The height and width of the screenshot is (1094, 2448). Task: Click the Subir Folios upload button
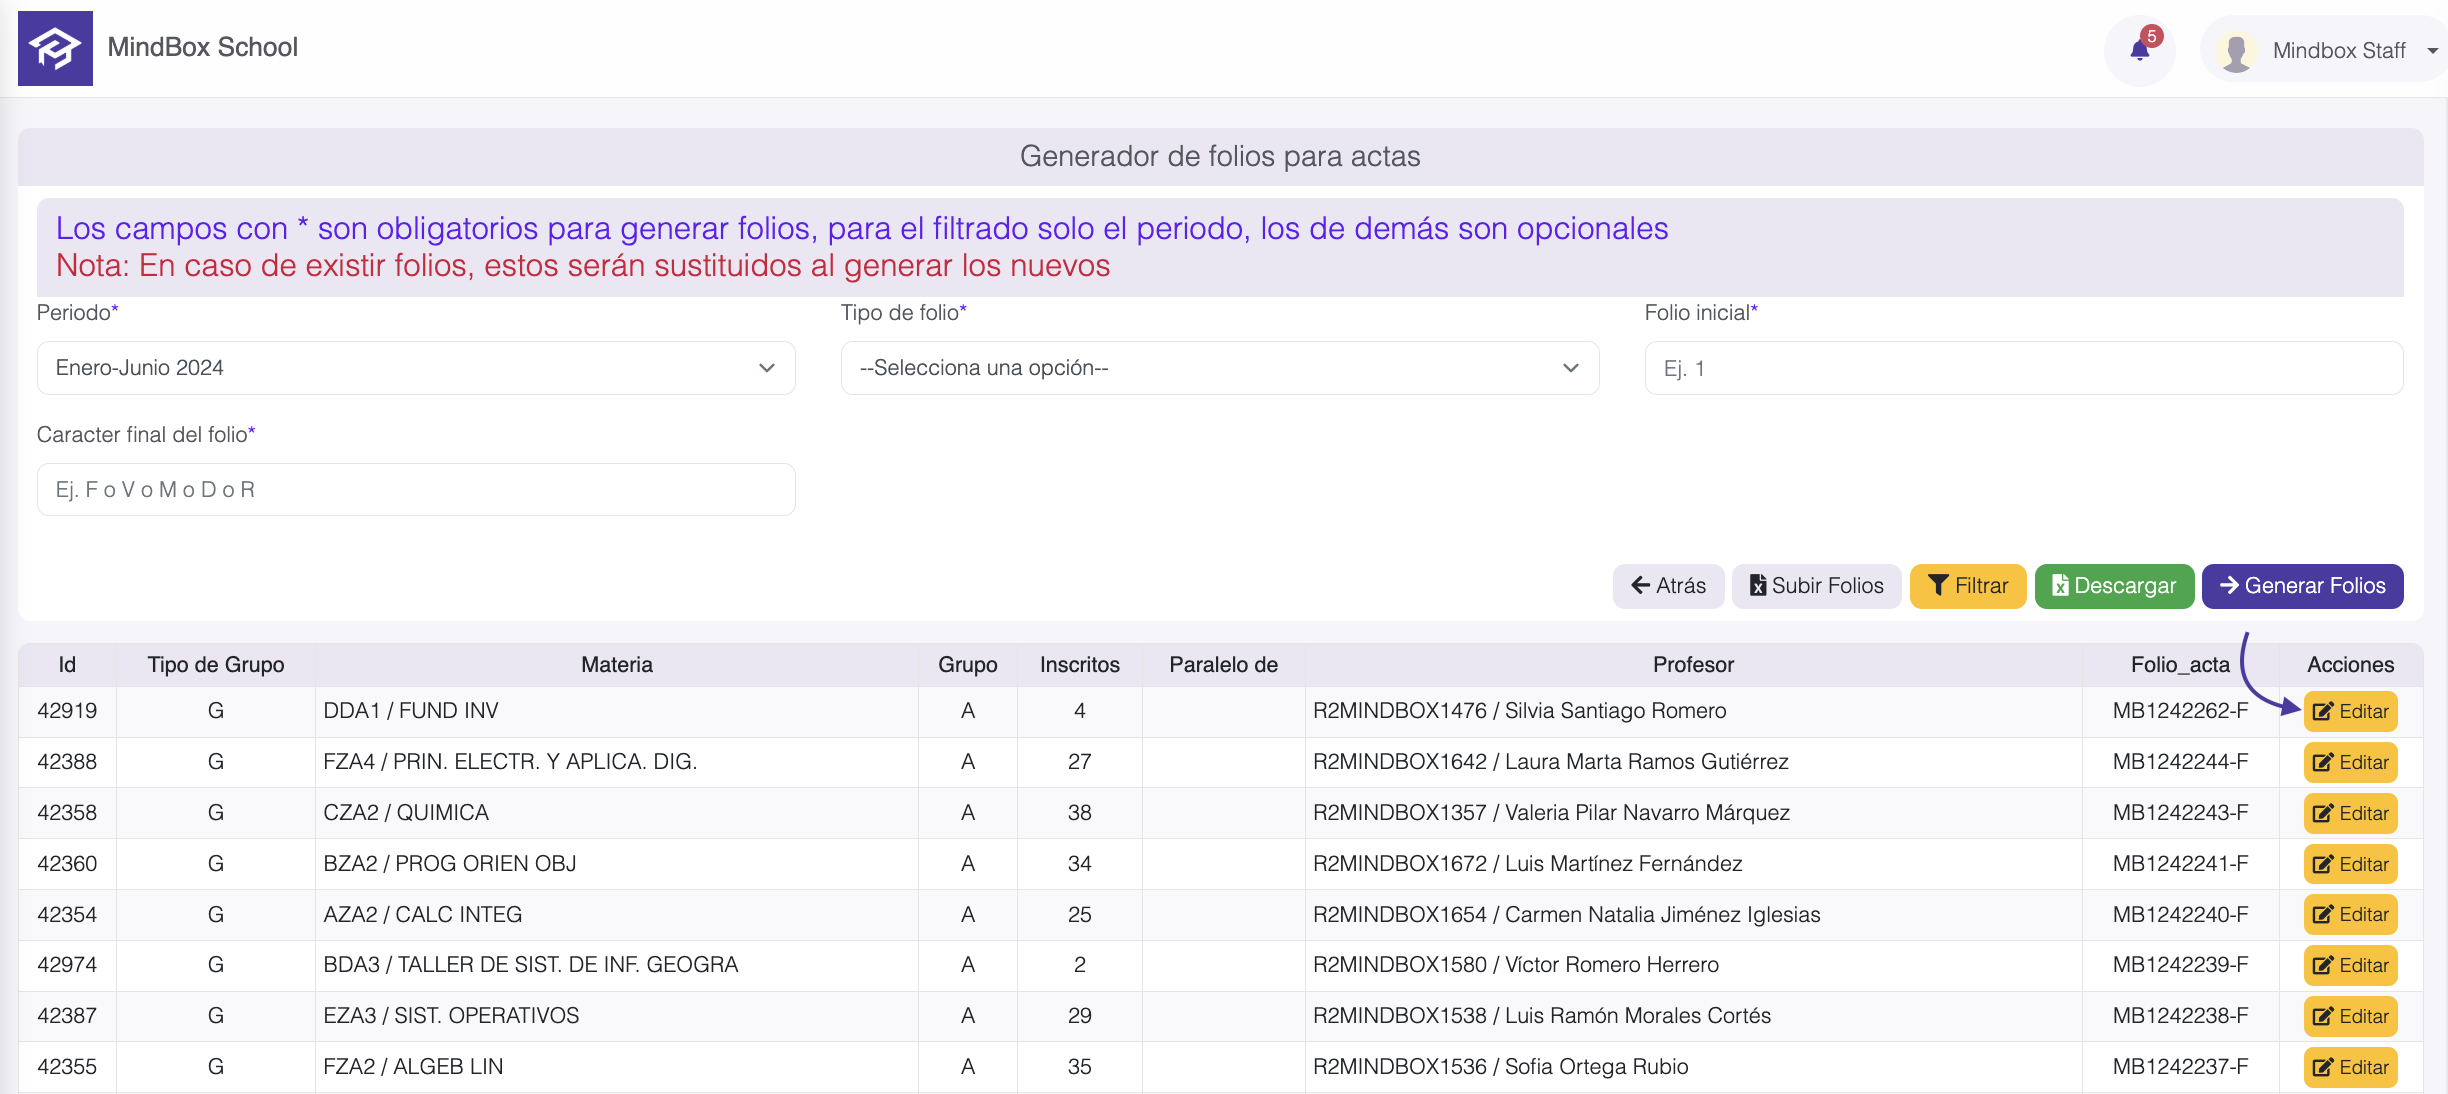pyautogui.click(x=1816, y=586)
